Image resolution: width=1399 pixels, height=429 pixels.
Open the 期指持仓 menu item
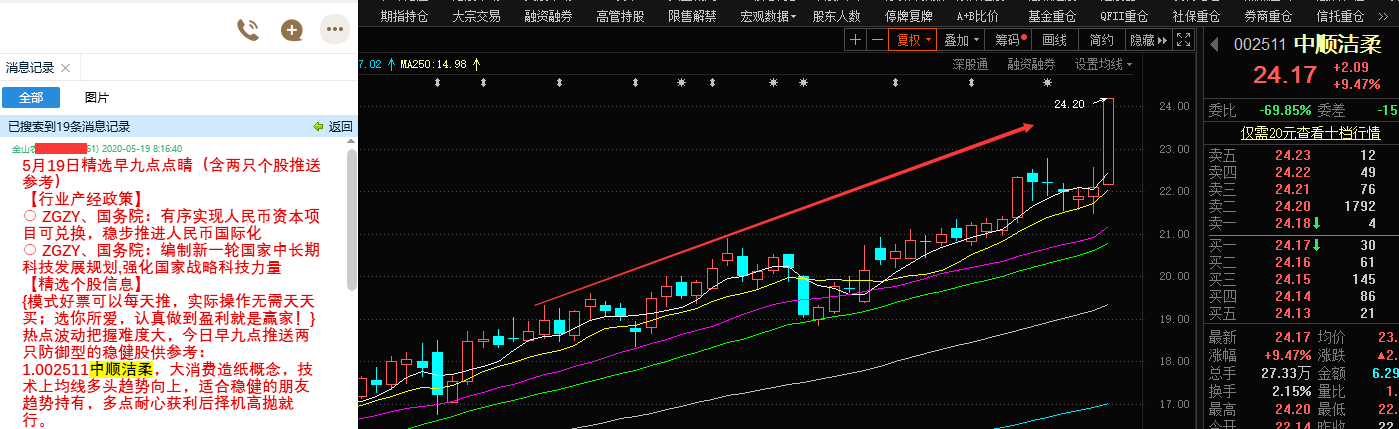point(404,16)
